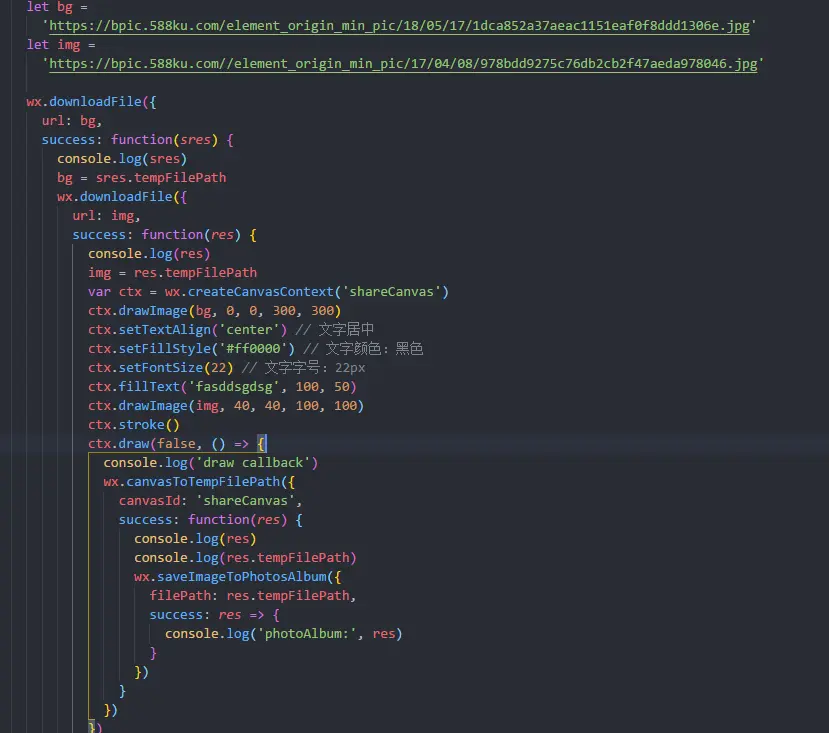Click 'let bg =' declaration text
This screenshot has height=733, width=829.
pos(57,7)
